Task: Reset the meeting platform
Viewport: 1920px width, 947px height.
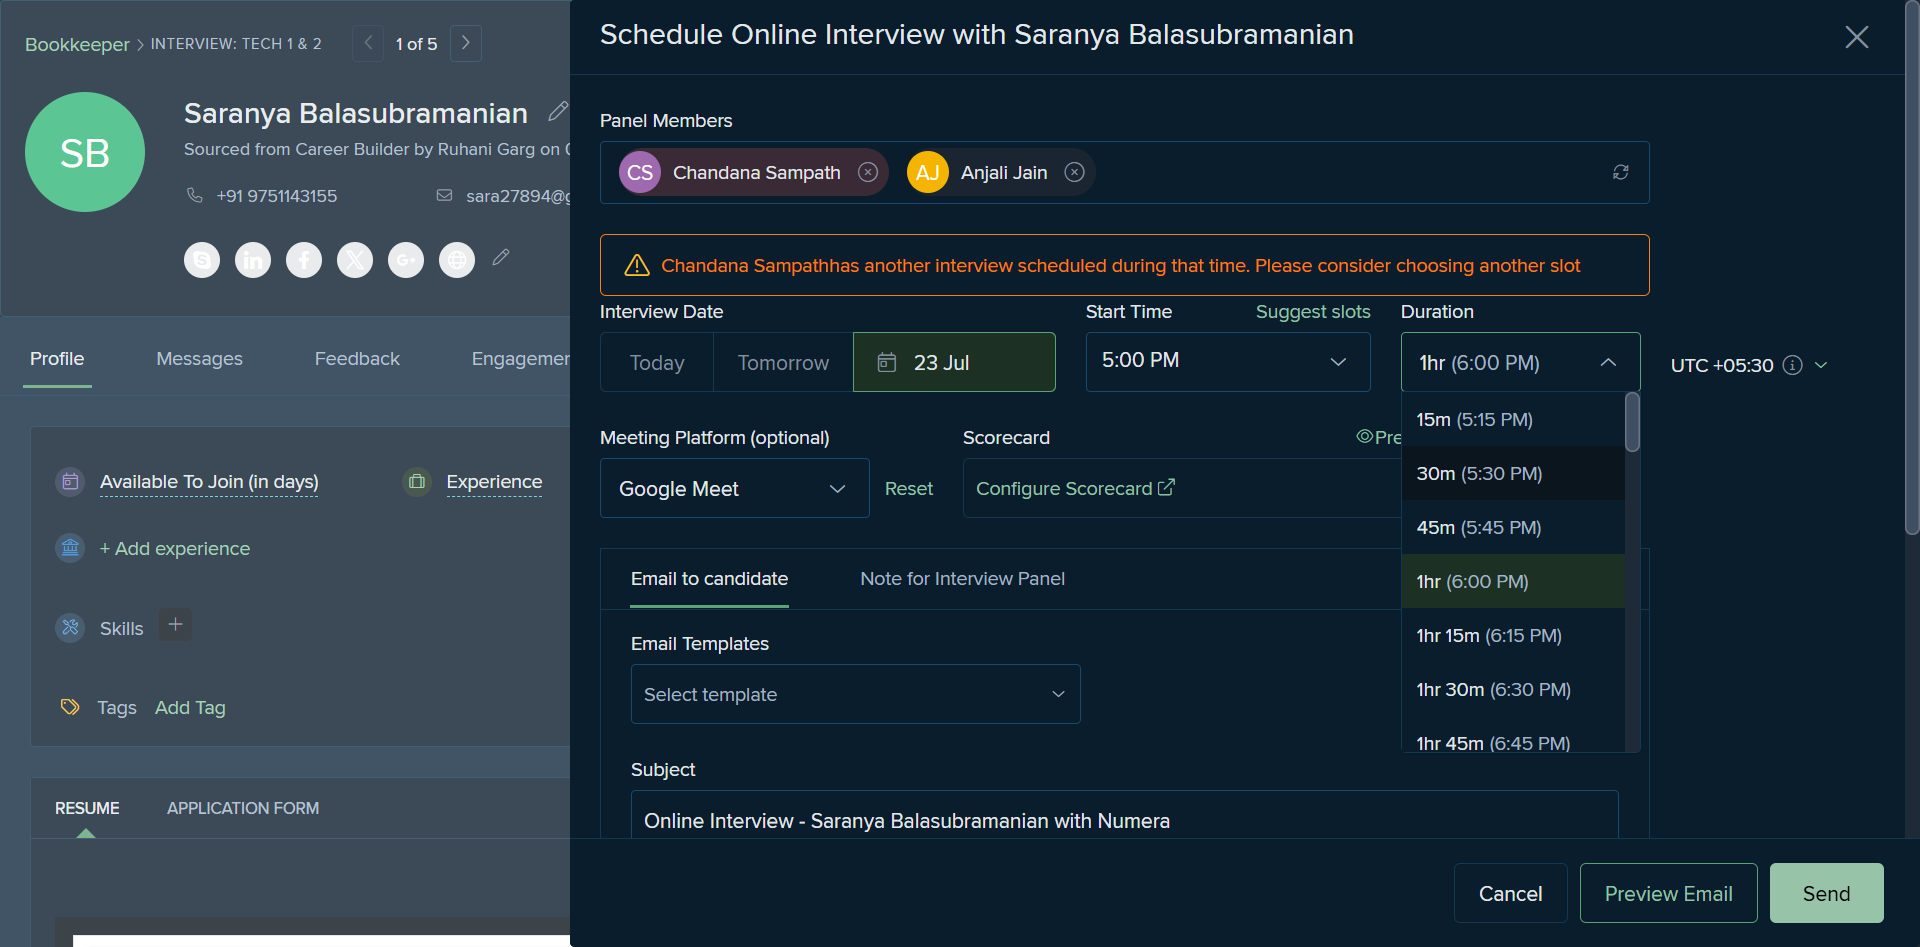Action: tap(909, 488)
